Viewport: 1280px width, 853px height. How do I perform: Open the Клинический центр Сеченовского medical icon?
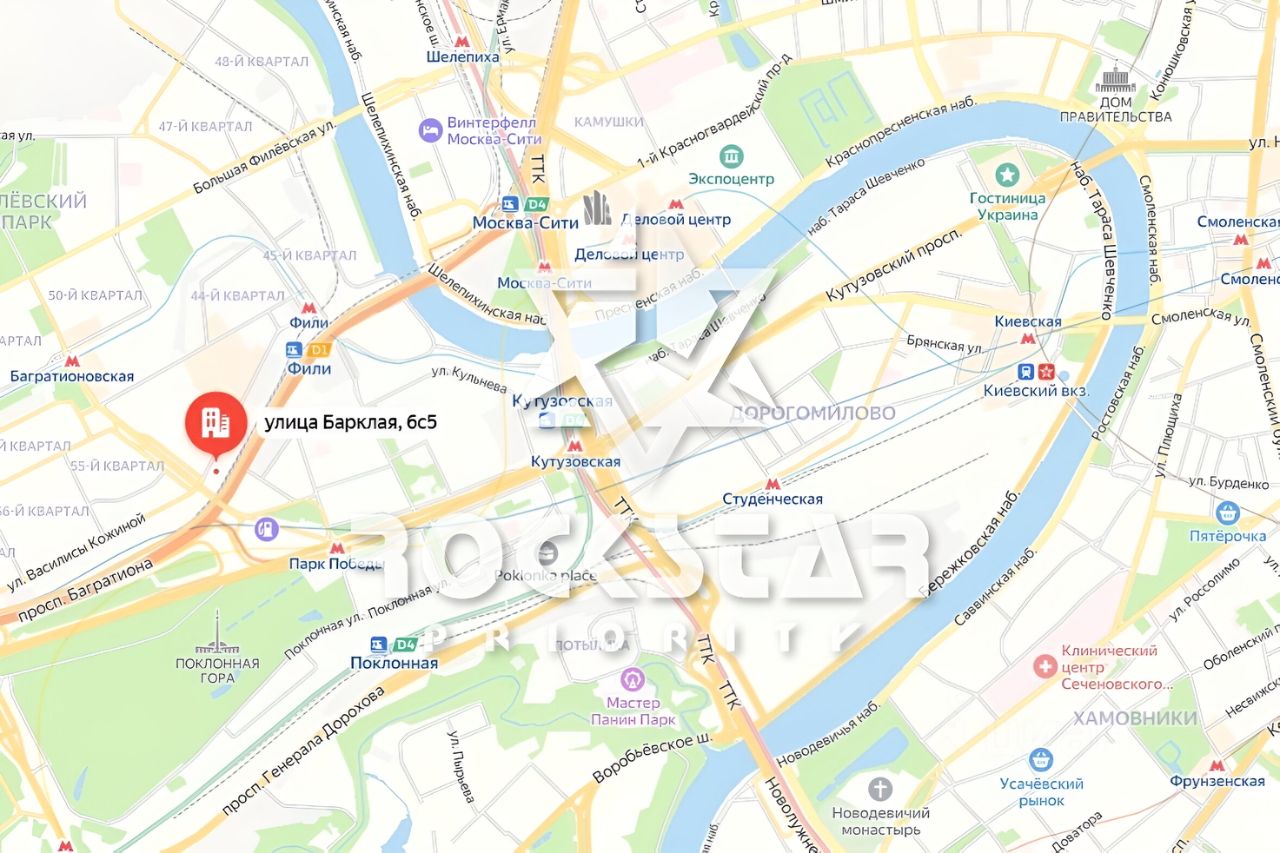tap(1046, 666)
